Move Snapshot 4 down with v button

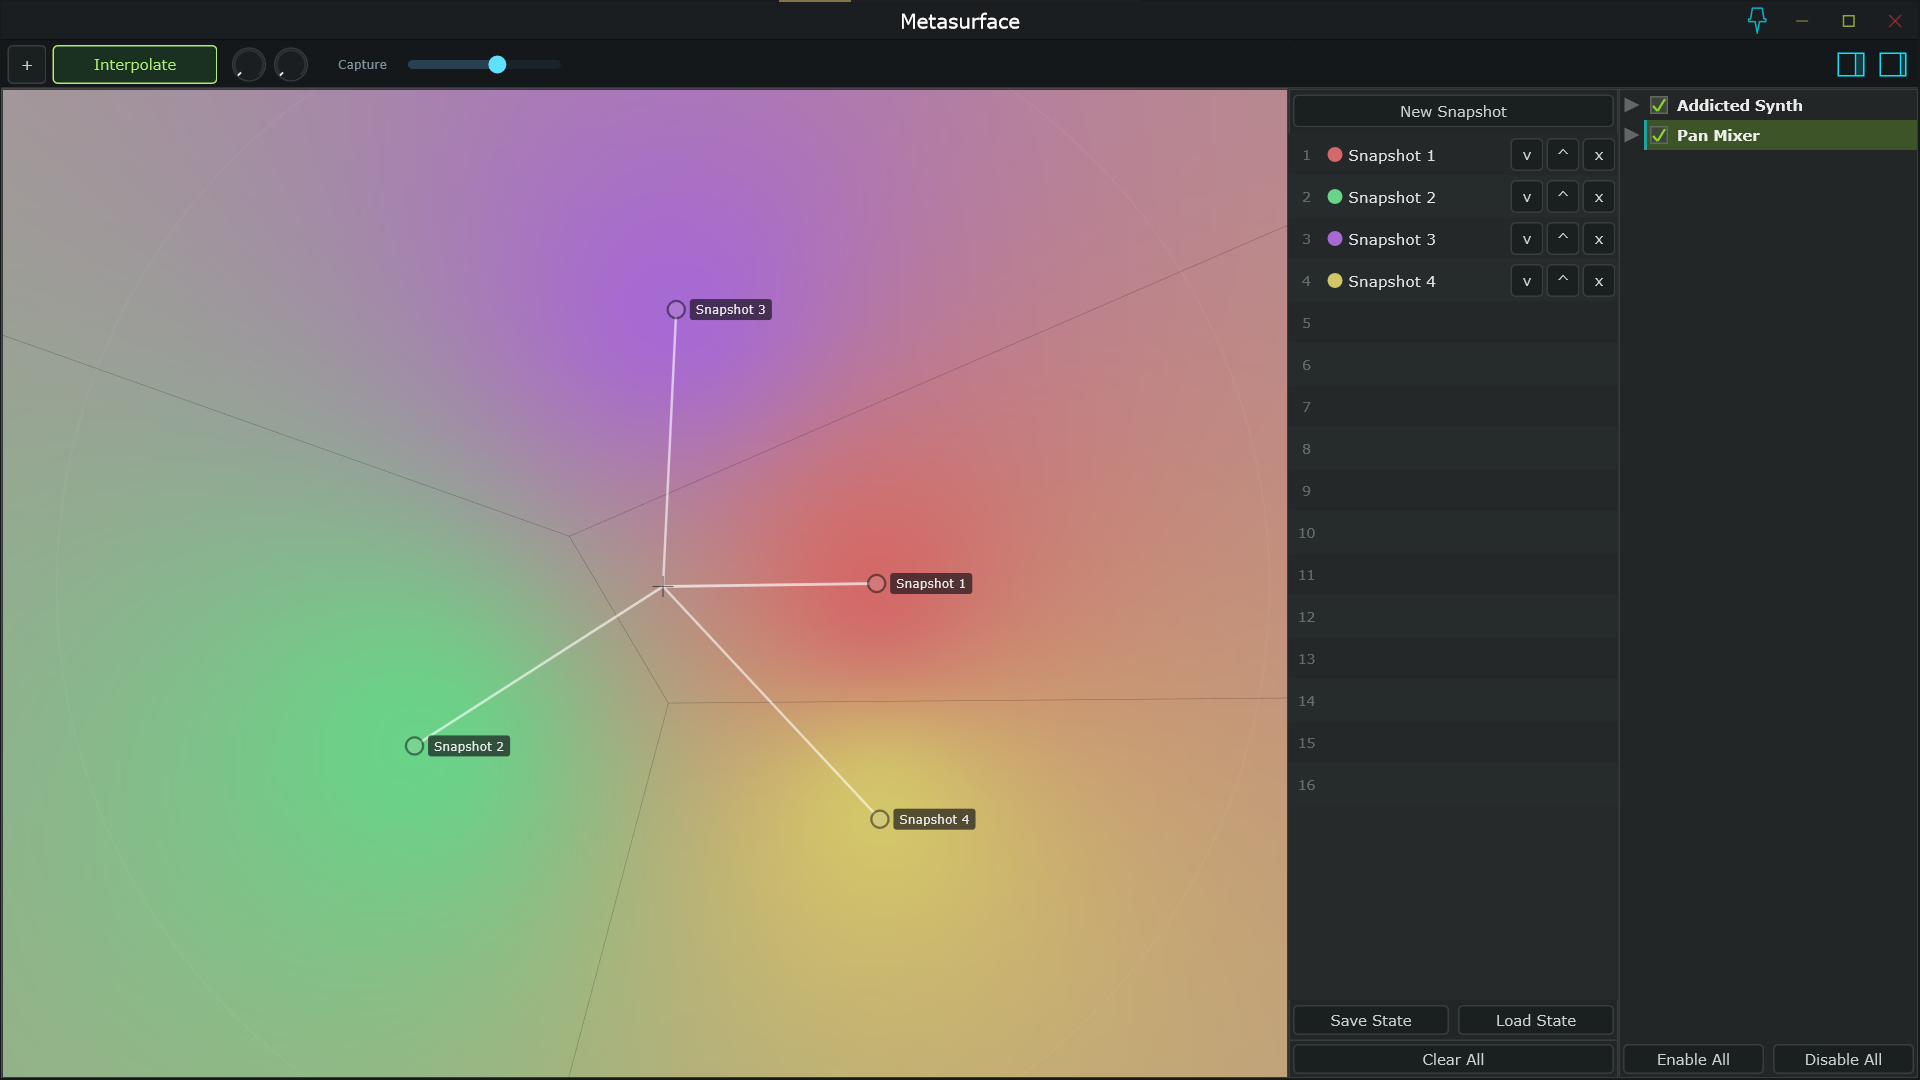(1527, 282)
